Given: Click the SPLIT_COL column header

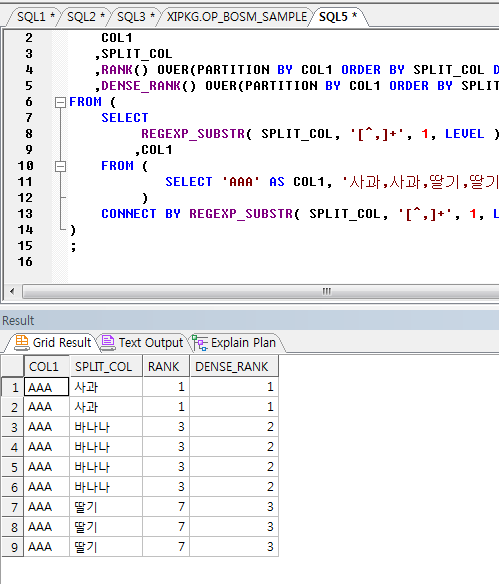Looking at the screenshot, I should [x=106, y=366].
